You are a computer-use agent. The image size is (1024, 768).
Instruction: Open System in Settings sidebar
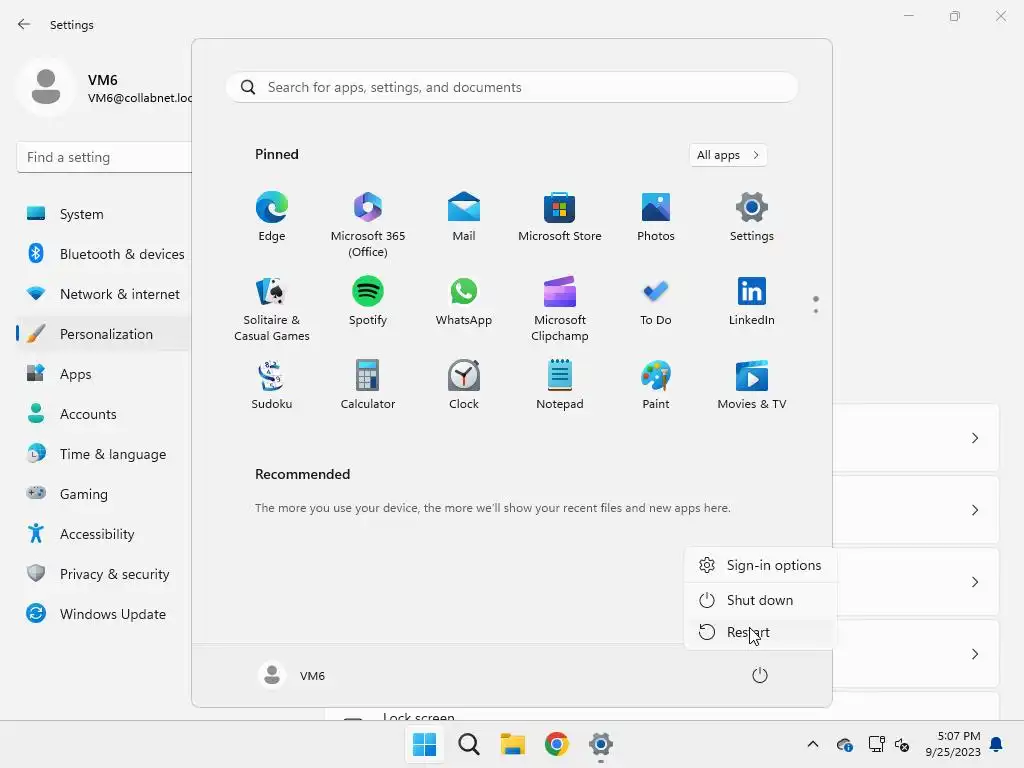104,214
